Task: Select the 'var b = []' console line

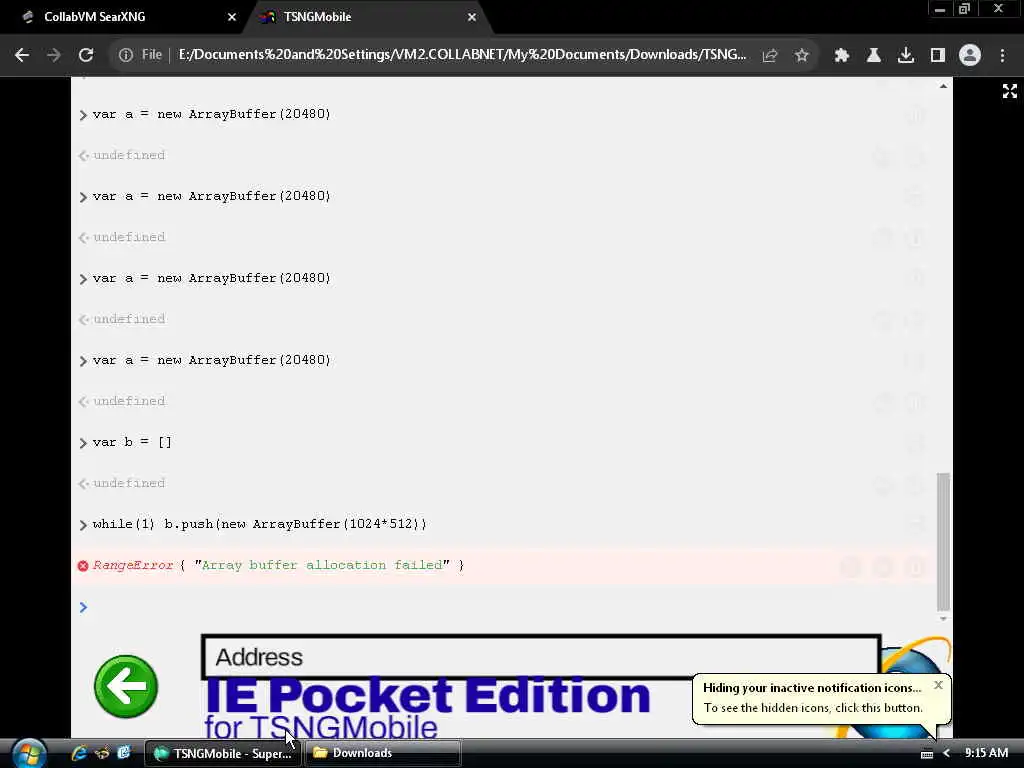Action: [x=132, y=442]
